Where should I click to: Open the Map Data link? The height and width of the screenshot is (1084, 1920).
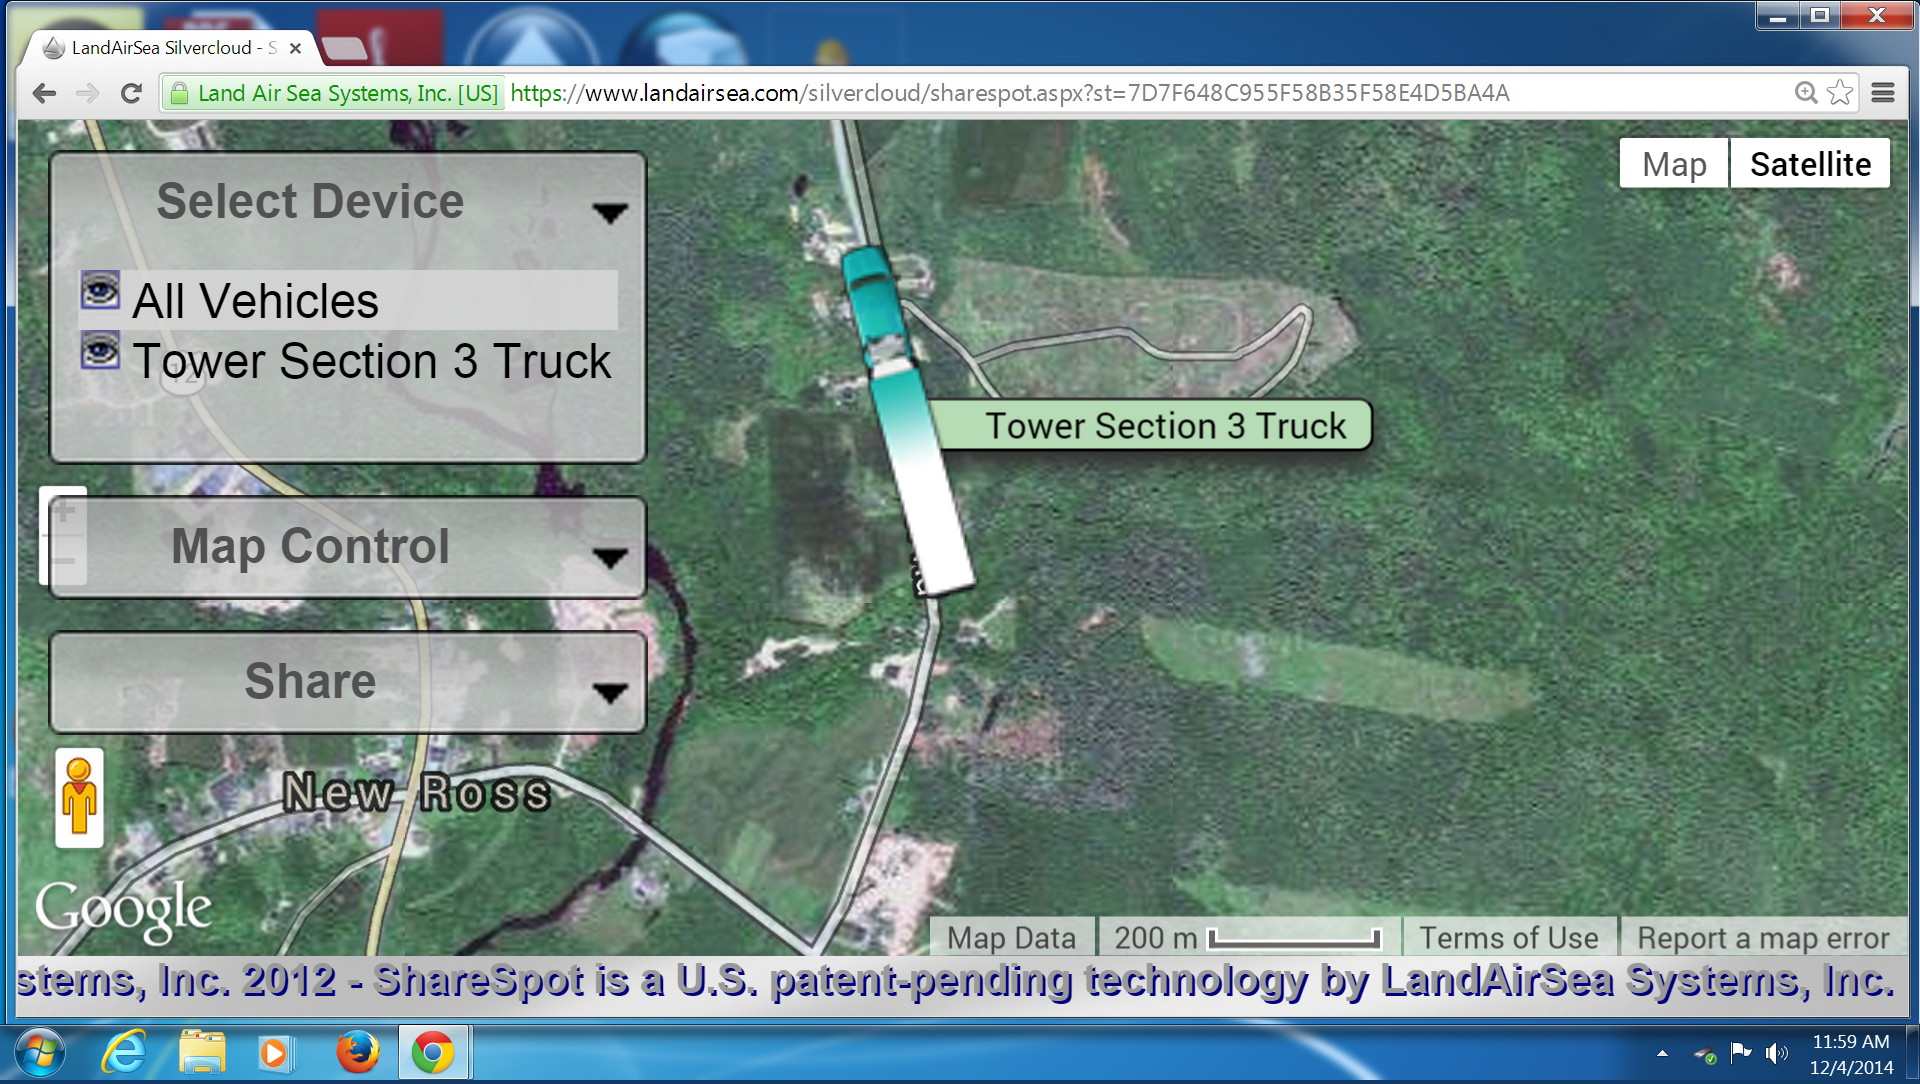click(1012, 938)
